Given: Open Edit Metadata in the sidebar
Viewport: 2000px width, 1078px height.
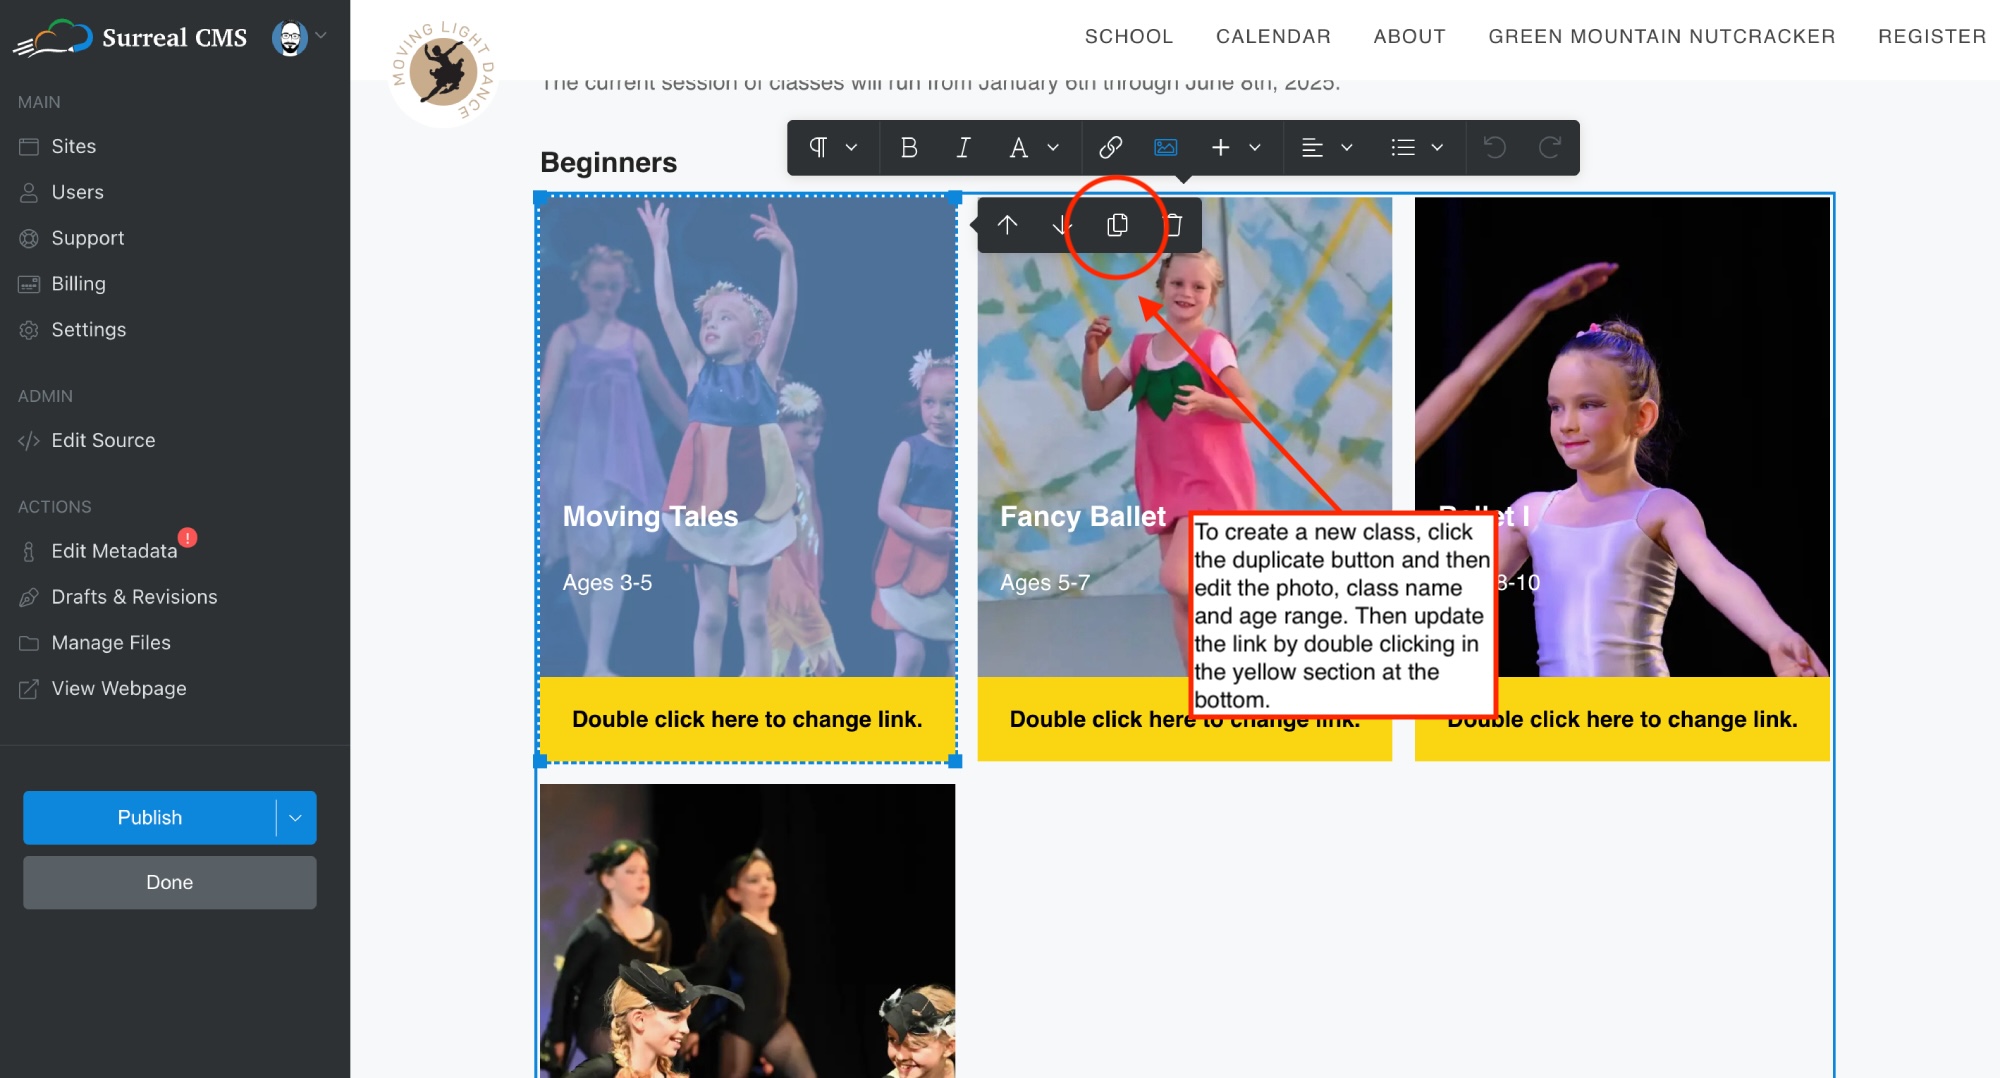Looking at the screenshot, I should pyautogui.click(x=114, y=551).
